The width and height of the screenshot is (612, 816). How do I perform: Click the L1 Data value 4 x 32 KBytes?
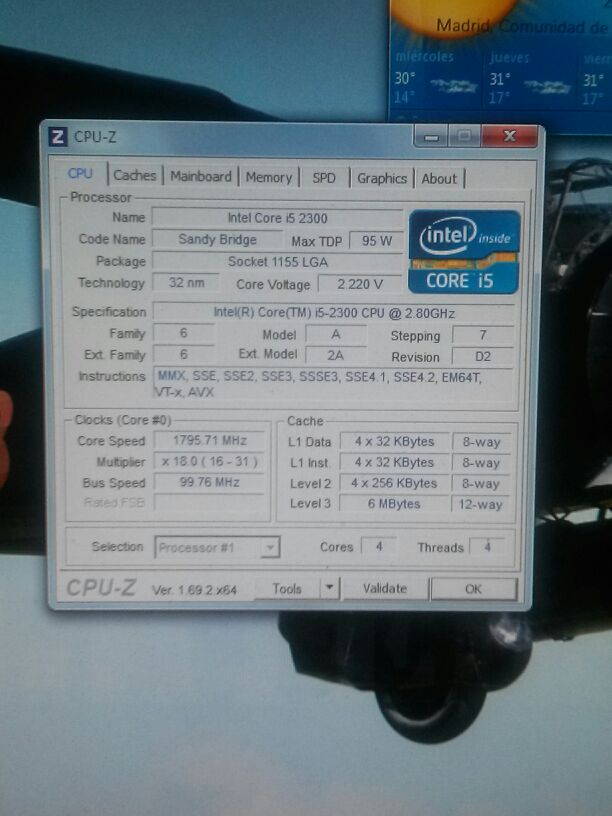point(394,441)
